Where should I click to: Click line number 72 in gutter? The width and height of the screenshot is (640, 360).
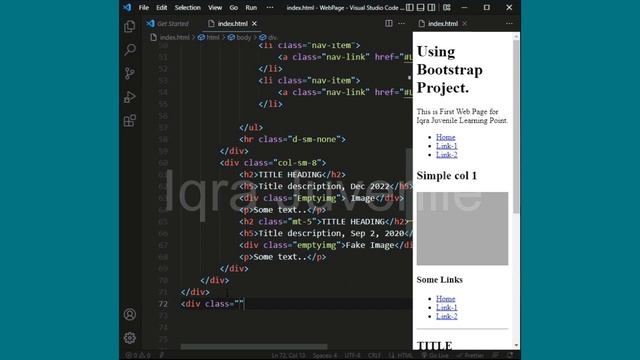tap(163, 304)
